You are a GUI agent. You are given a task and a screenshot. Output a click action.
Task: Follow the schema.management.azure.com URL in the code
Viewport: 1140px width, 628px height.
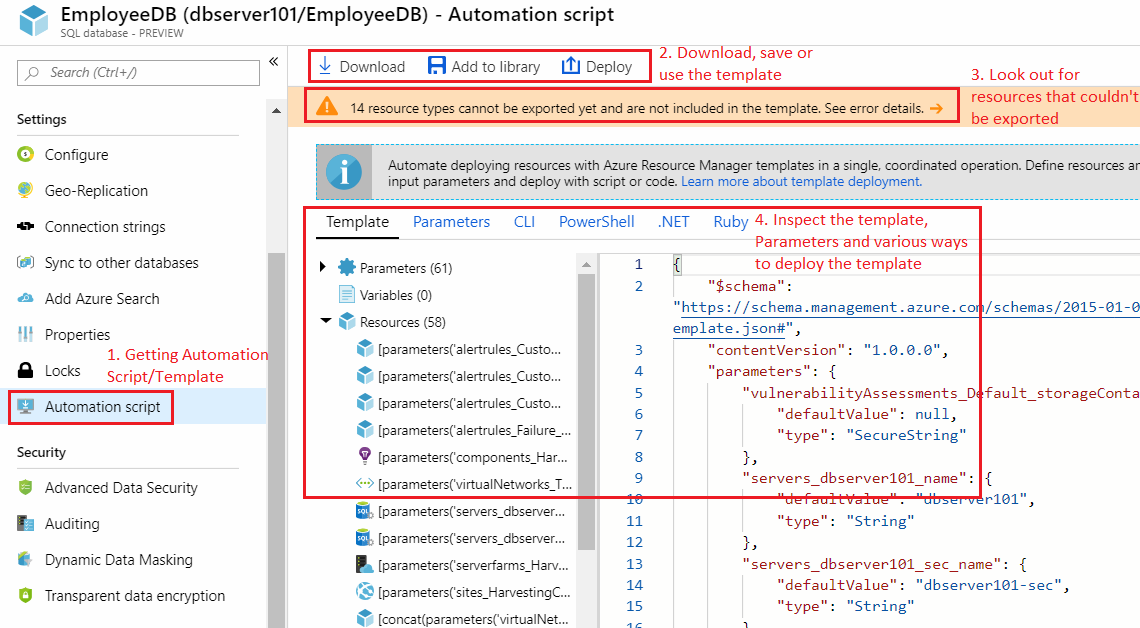click(x=907, y=307)
